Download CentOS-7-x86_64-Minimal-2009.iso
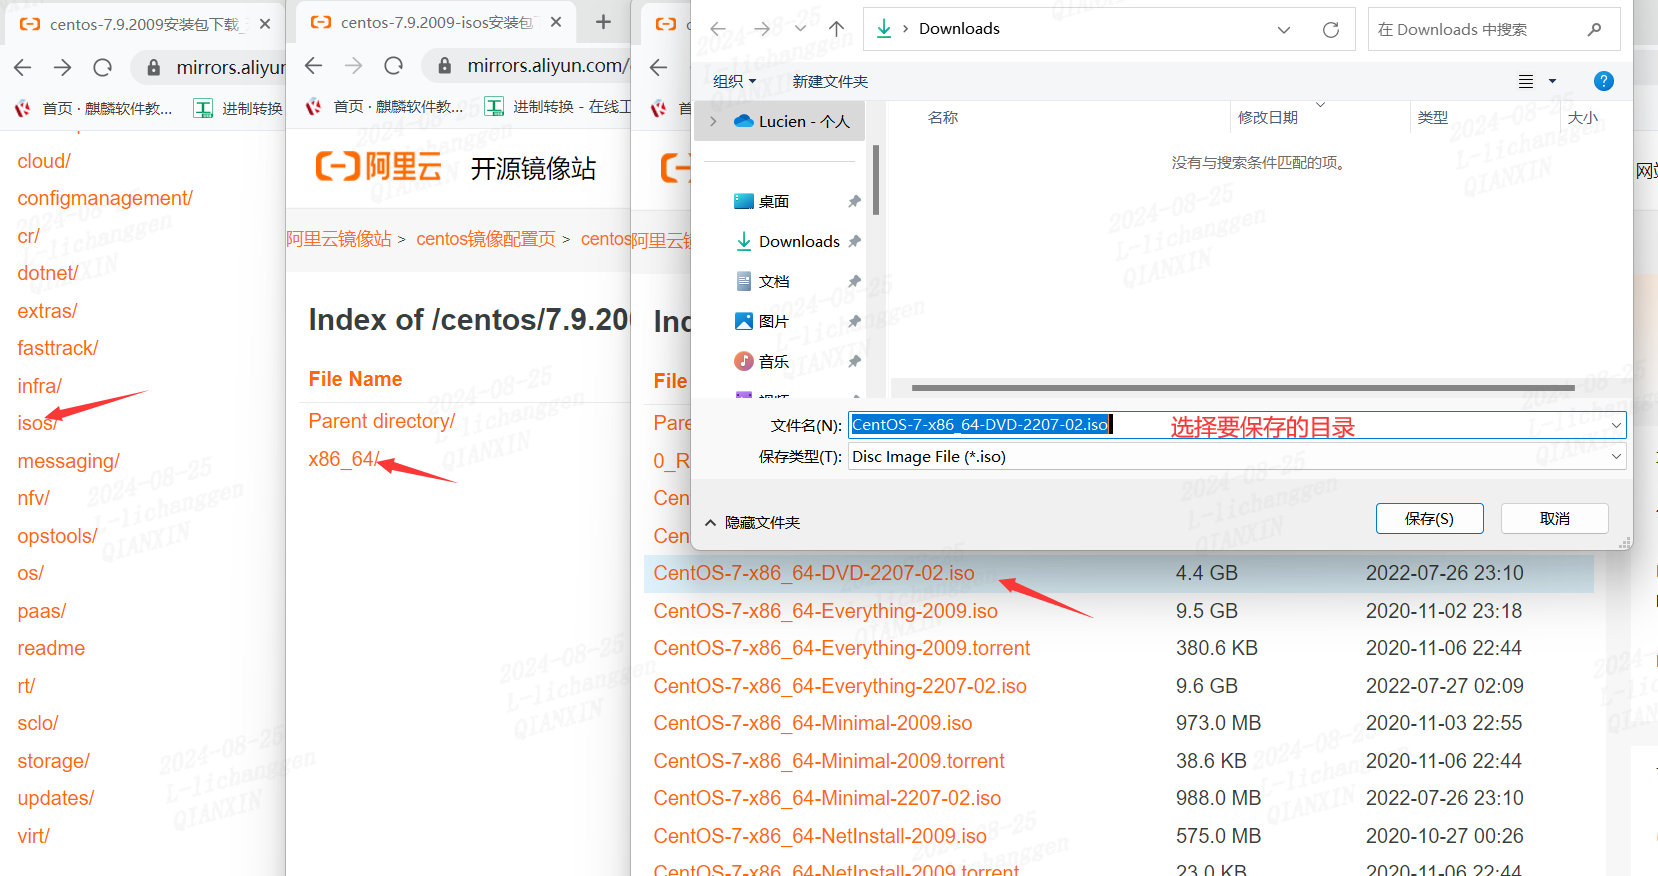The image size is (1658, 876). click(812, 723)
